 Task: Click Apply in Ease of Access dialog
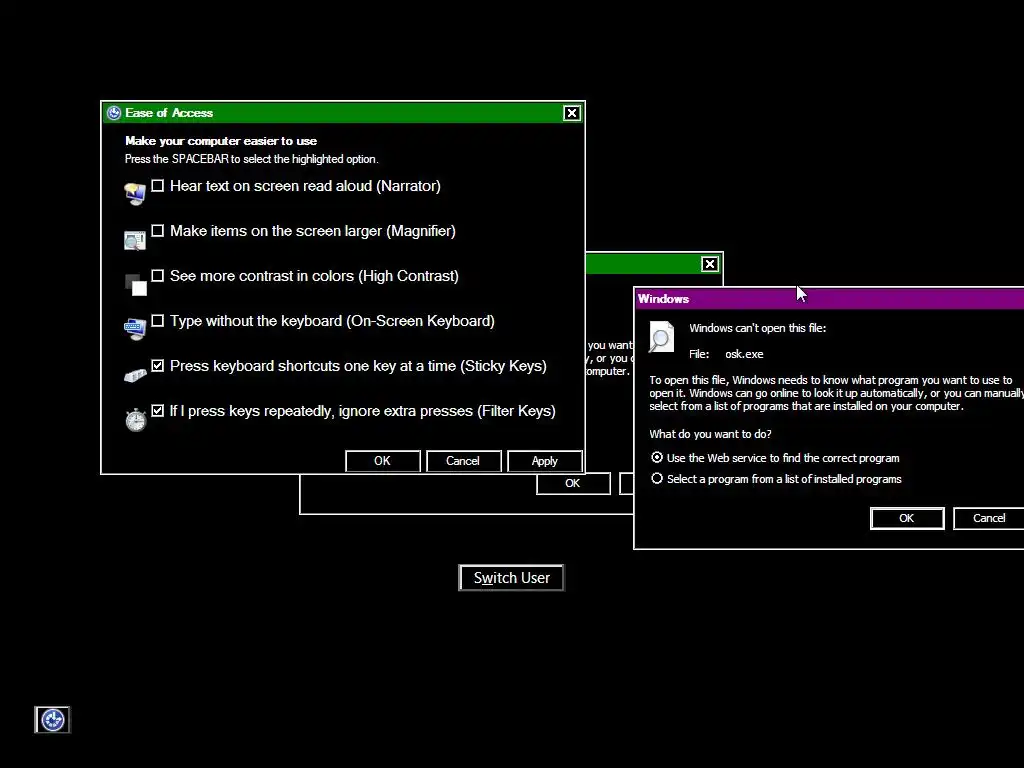[544, 461]
